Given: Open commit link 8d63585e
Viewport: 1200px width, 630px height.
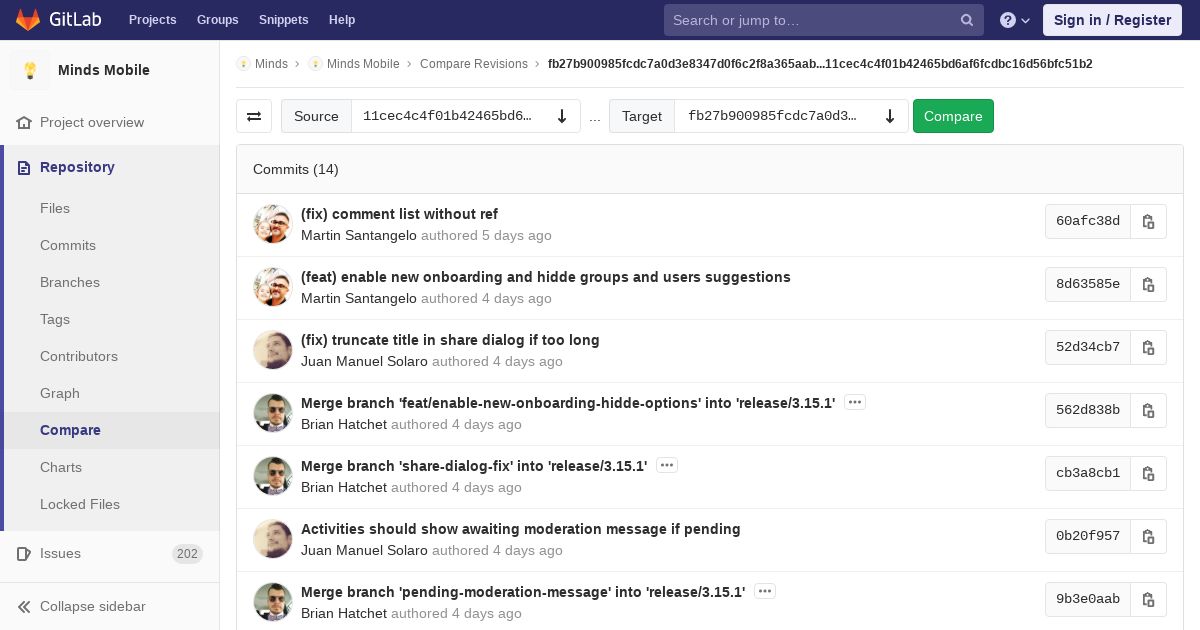Looking at the screenshot, I should [1088, 284].
